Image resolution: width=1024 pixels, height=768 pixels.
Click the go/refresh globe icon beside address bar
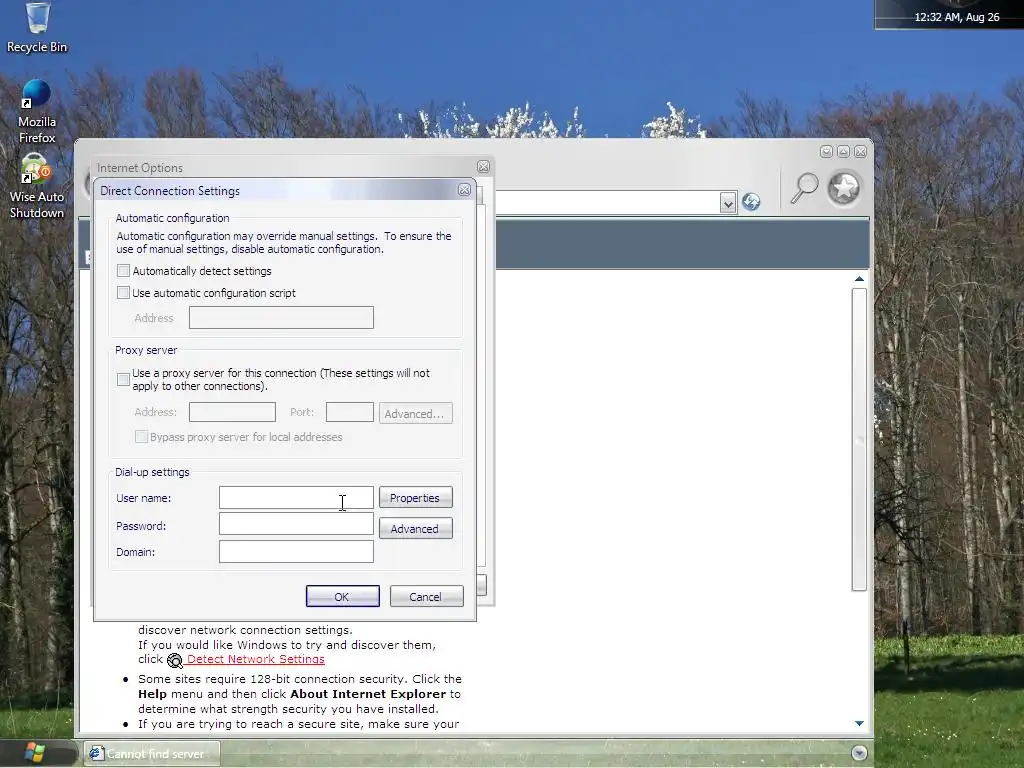[x=751, y=202]
